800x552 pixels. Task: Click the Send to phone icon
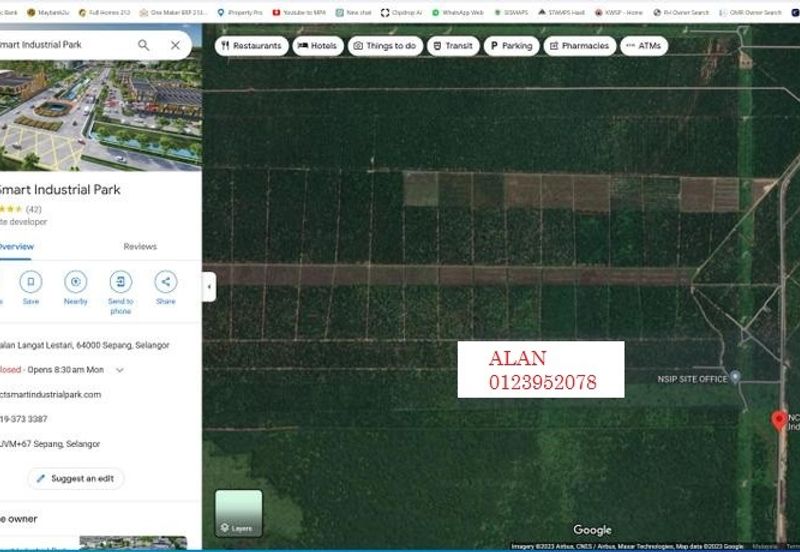pos(121,282)
